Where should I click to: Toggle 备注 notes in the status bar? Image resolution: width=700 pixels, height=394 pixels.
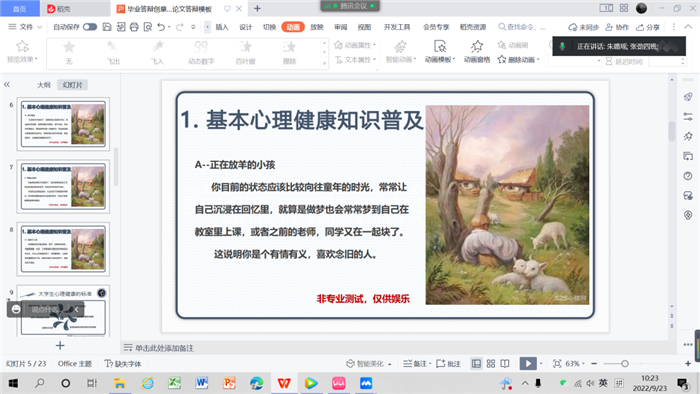click(x=417, y=364)
